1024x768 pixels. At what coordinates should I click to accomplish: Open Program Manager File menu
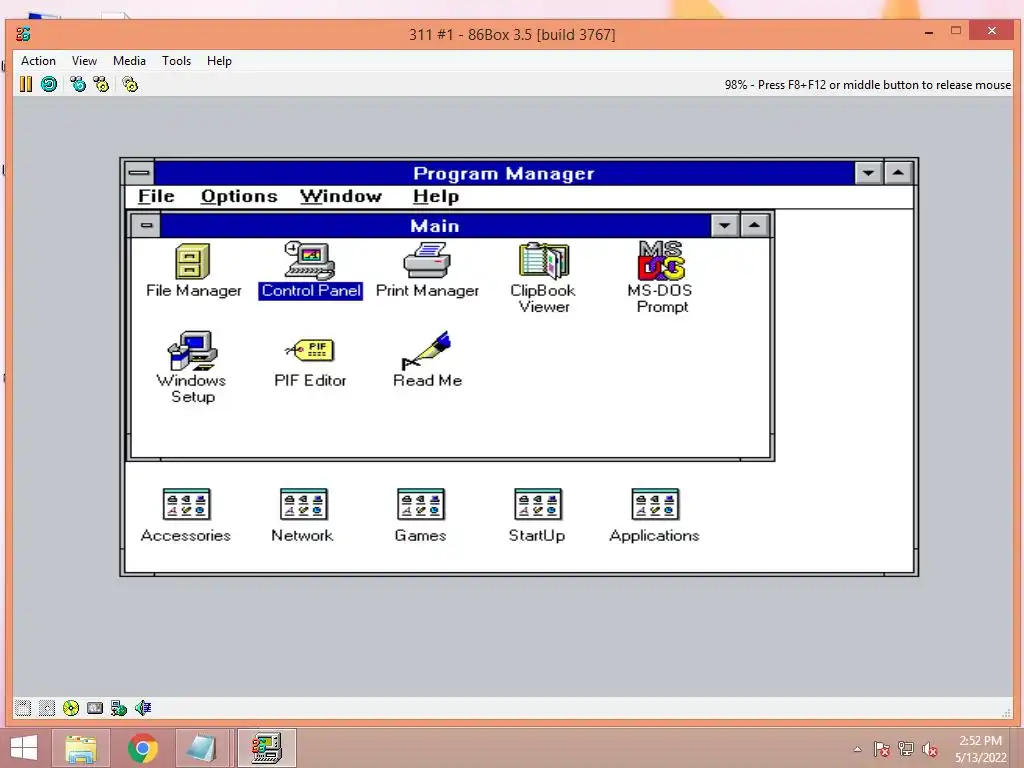click(x=156, y=196)
